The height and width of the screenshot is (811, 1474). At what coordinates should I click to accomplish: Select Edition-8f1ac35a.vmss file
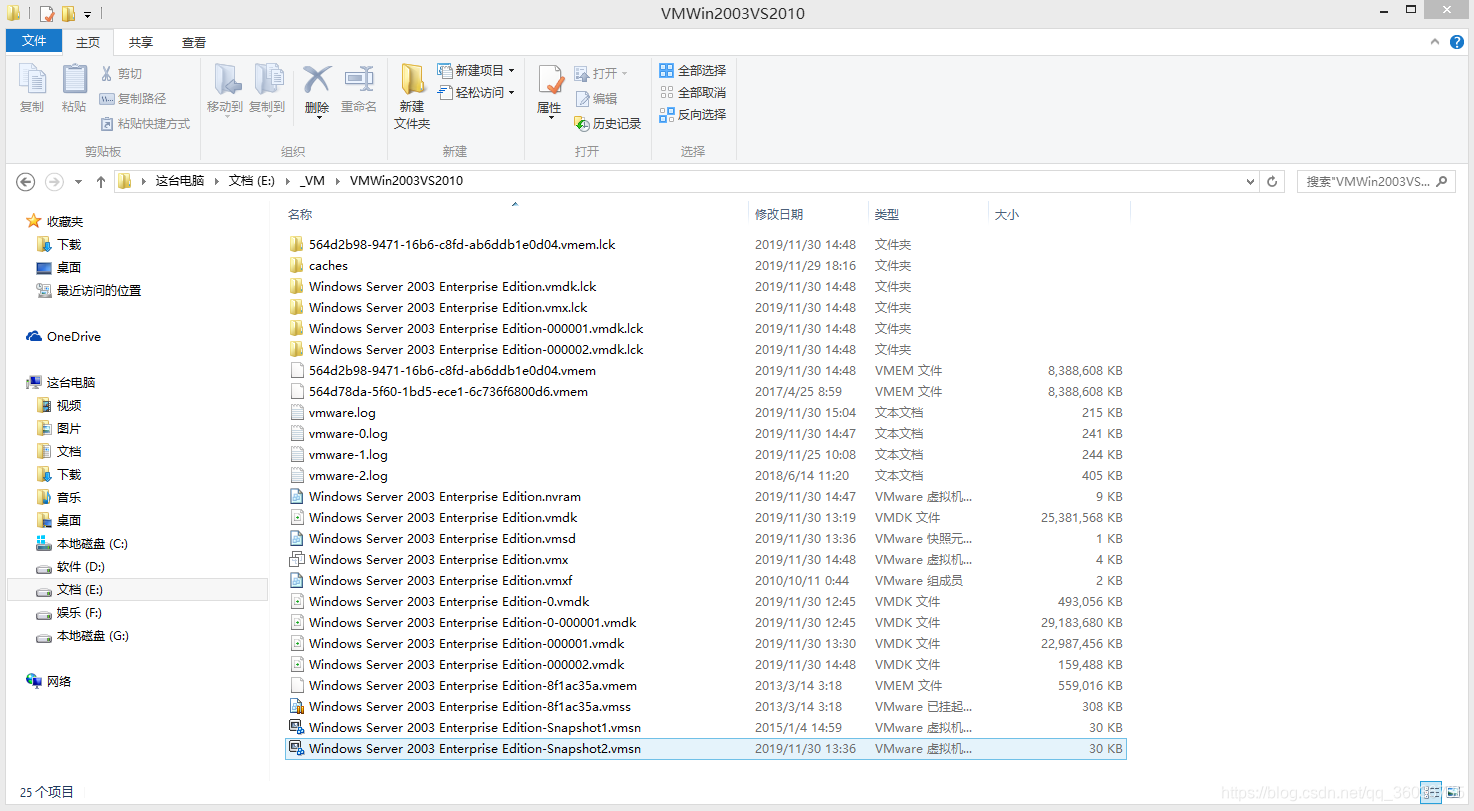click(x=470, y=707)
